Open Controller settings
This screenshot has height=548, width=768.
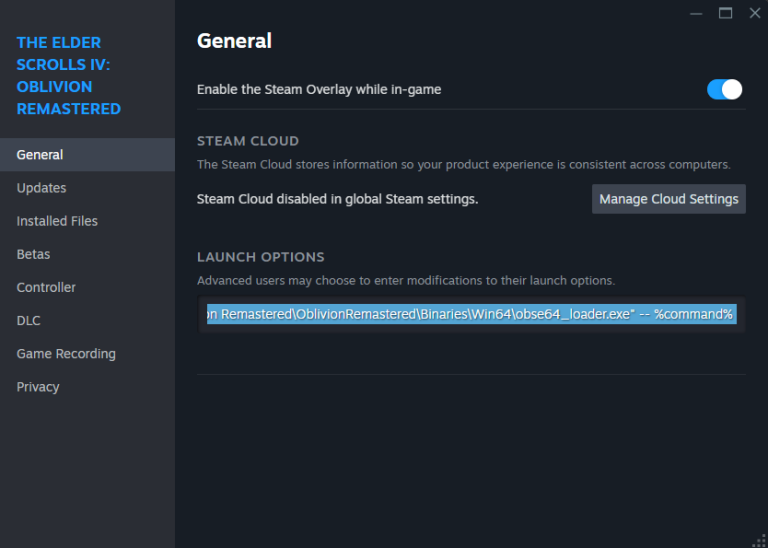coord(46,287)
